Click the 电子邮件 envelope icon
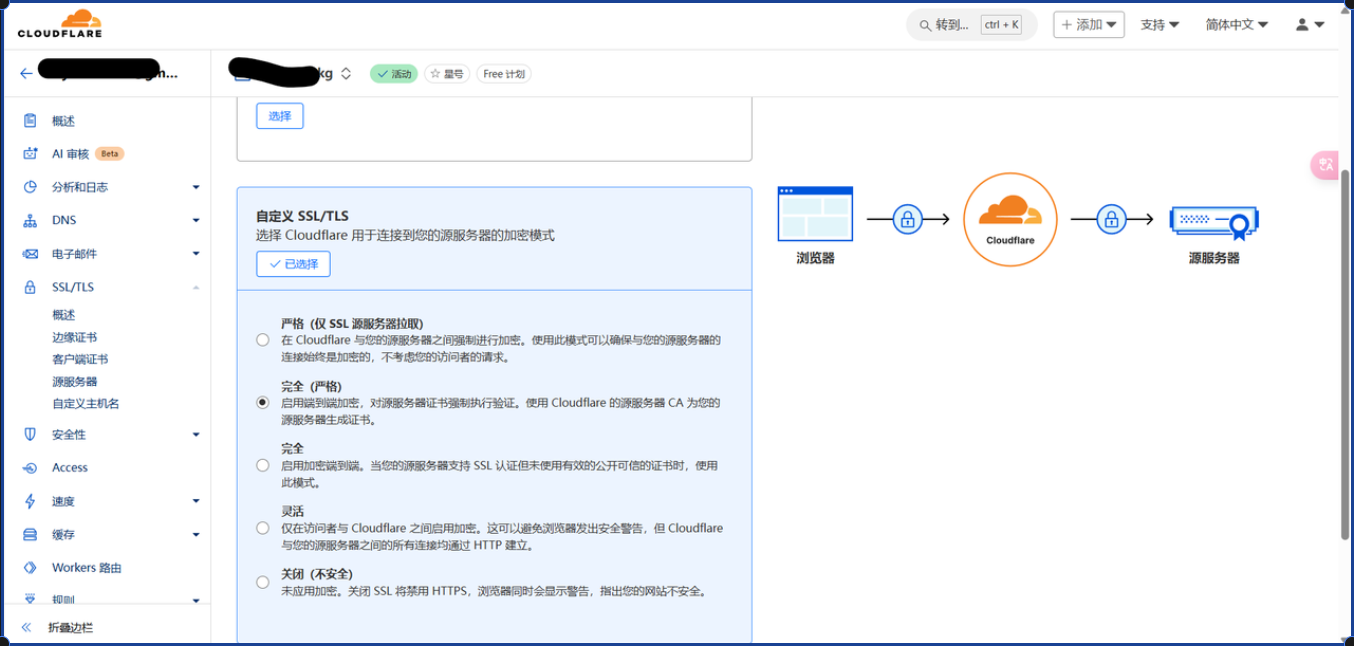The height and width of the screenshot is (646, 1354). 30,254
